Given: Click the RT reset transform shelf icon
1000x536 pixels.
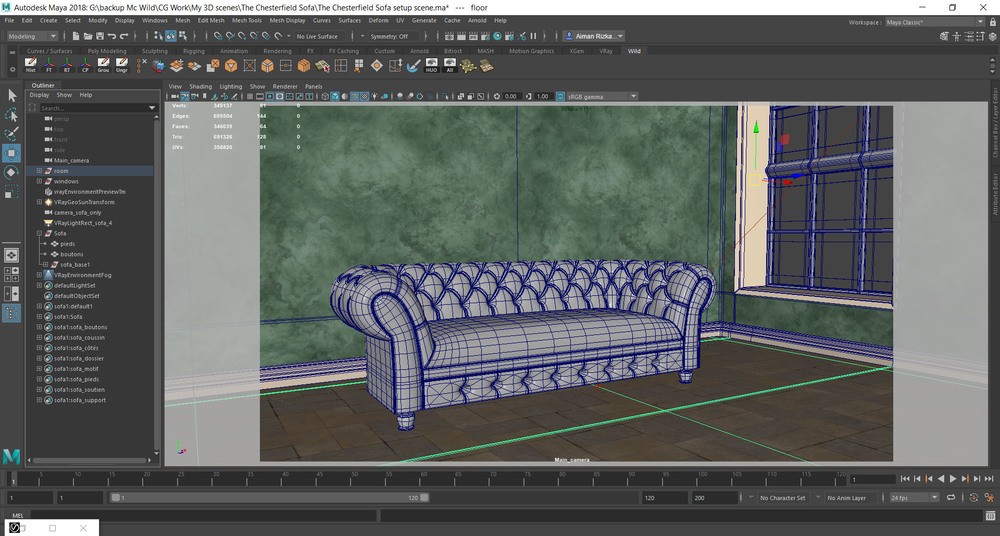Looking at the screenshot, I should [x=67, y=65].
